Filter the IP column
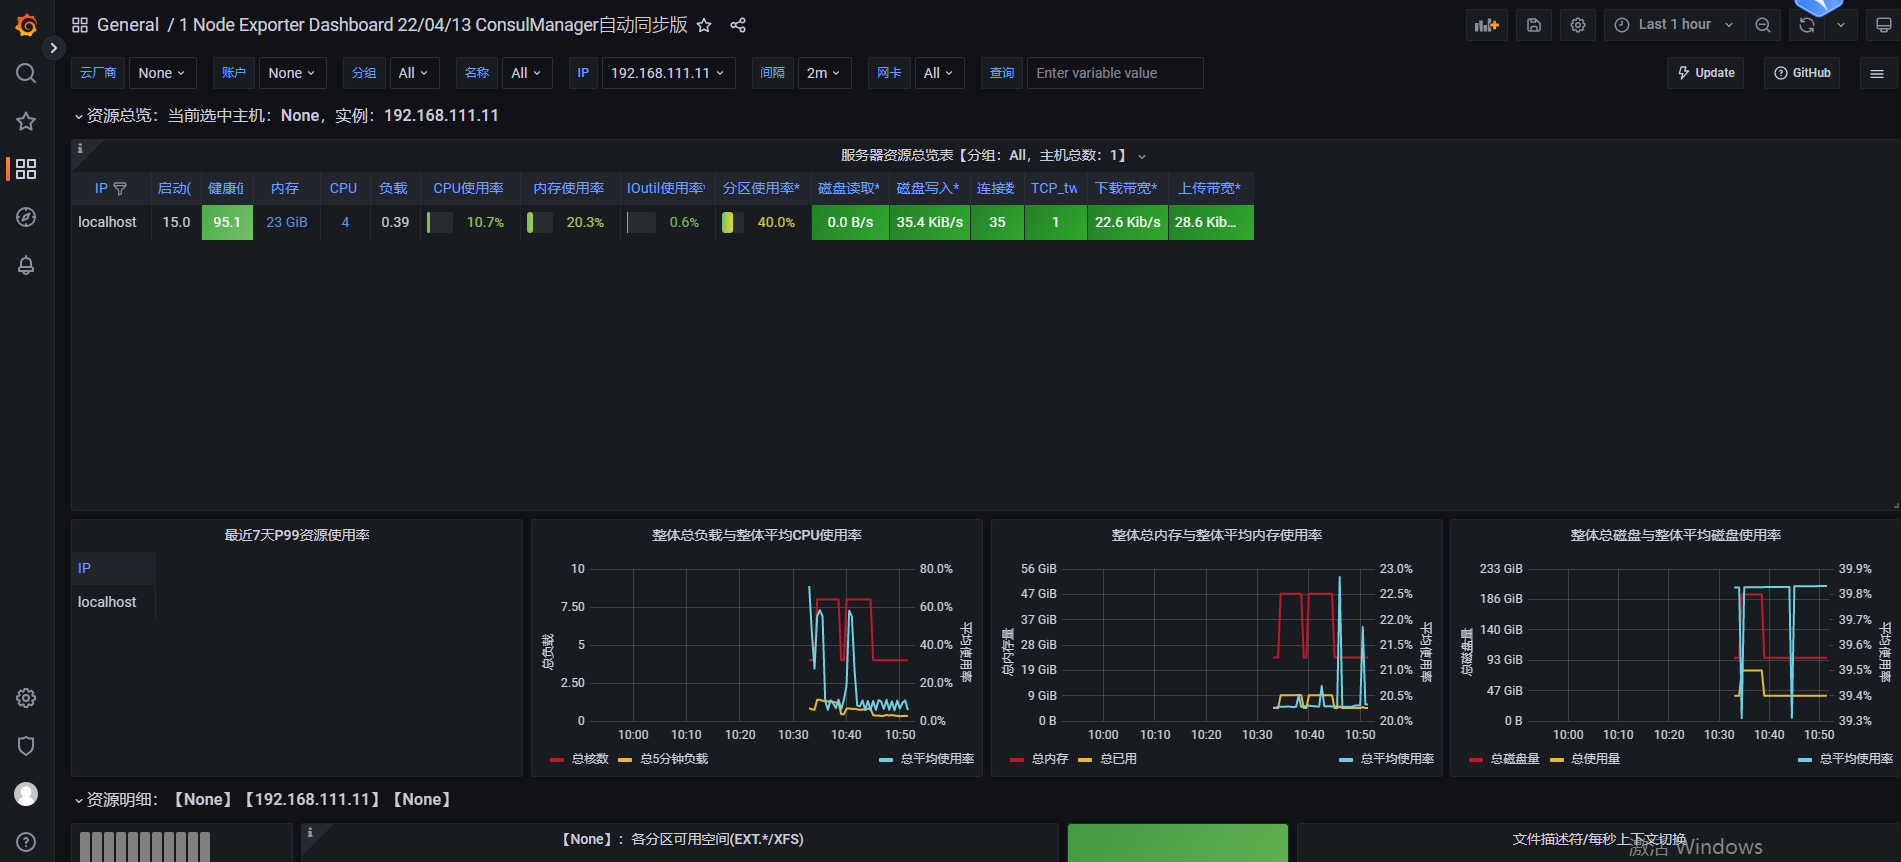This screenshot has height=862, width=1901. [120, 188]
